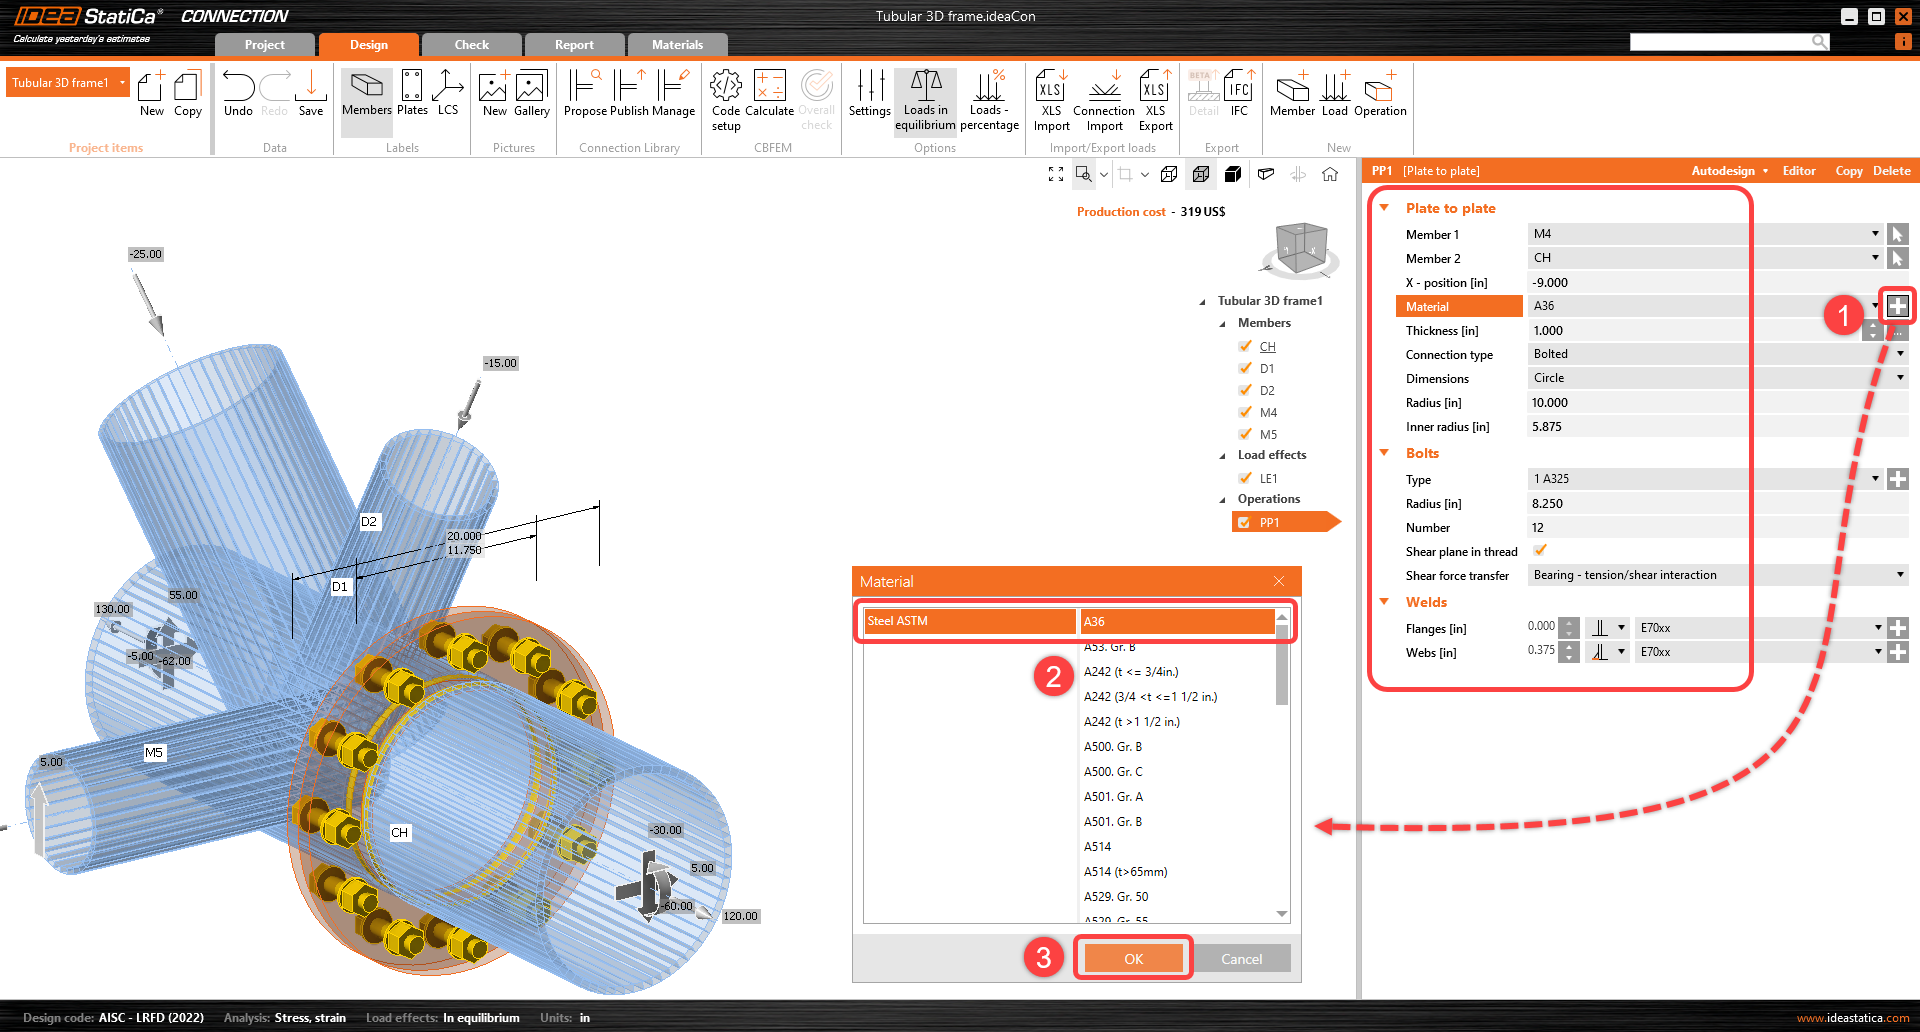Add a new Operation from the ribbon
This screenshot has width=1920, height=1032.
tap(1380, 94)
